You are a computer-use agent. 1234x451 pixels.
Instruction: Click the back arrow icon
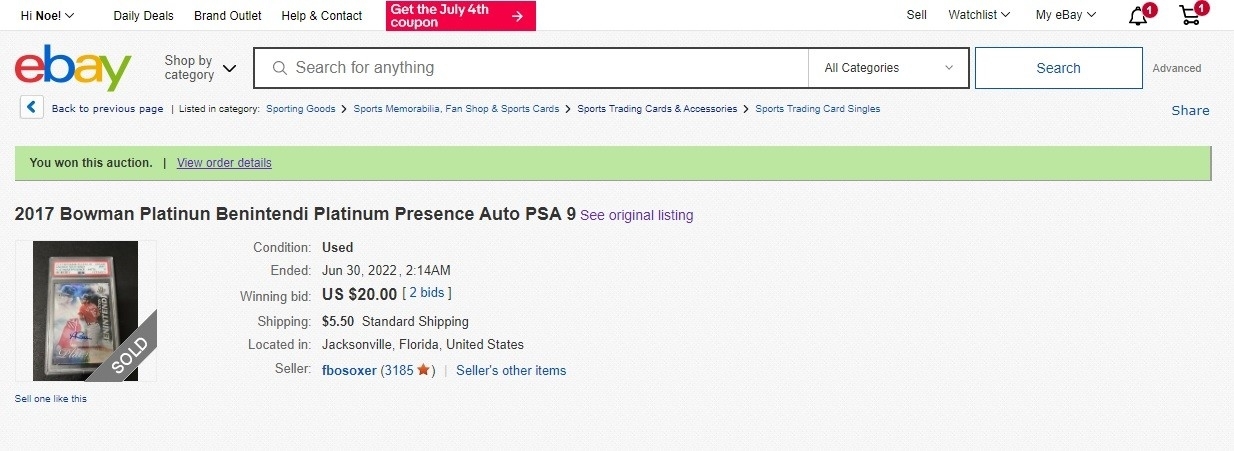tap(32, 108)
